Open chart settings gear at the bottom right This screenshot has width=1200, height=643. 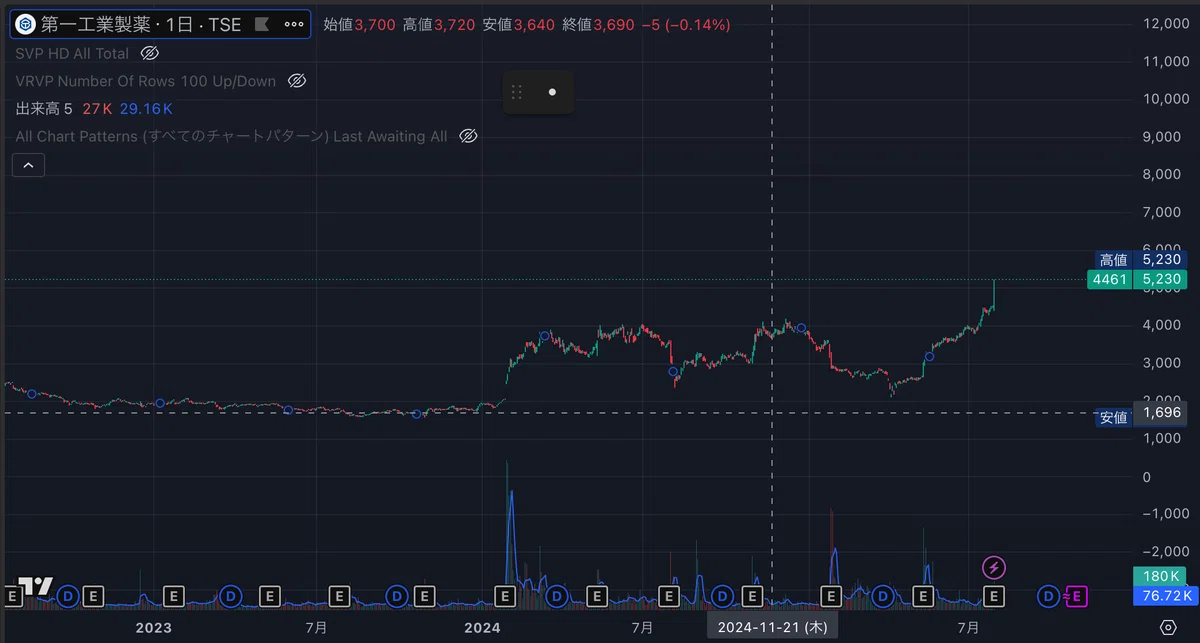click(1168, 628)
